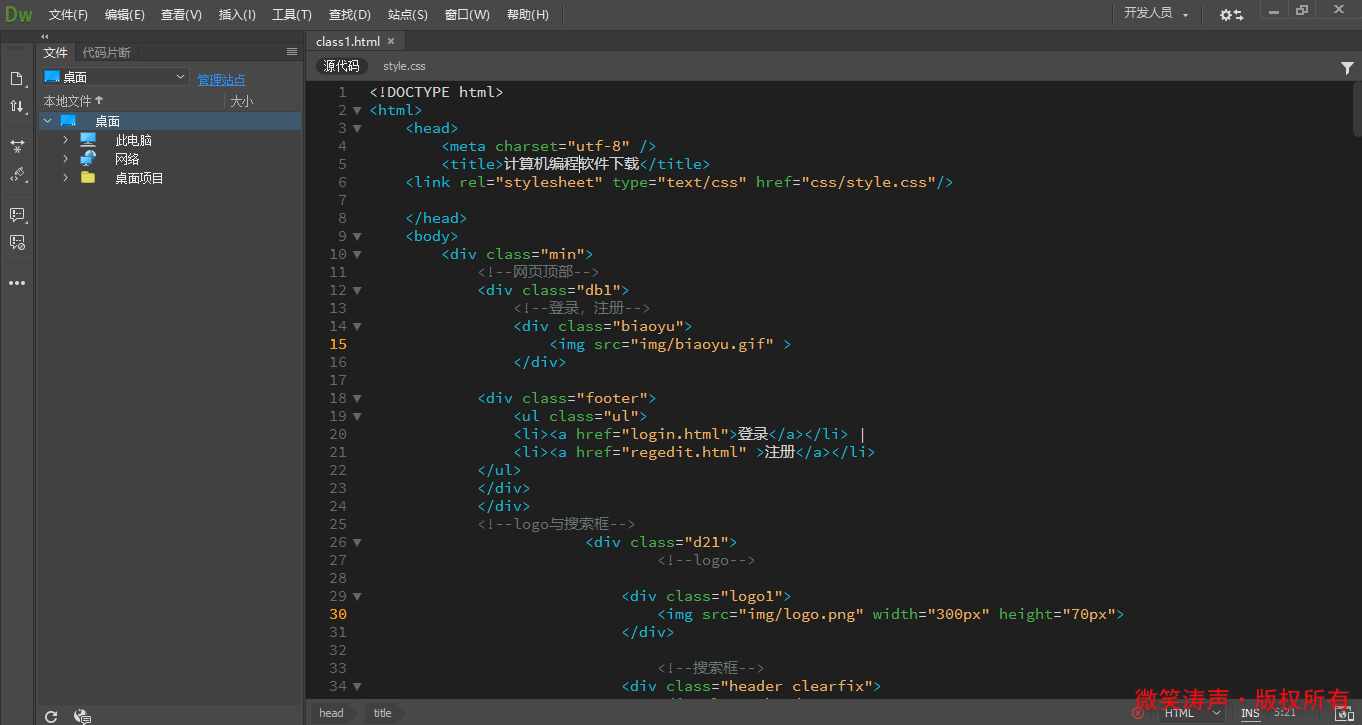Collapse the footer div on line 18
1362x725 pixels.
[357, 398]
